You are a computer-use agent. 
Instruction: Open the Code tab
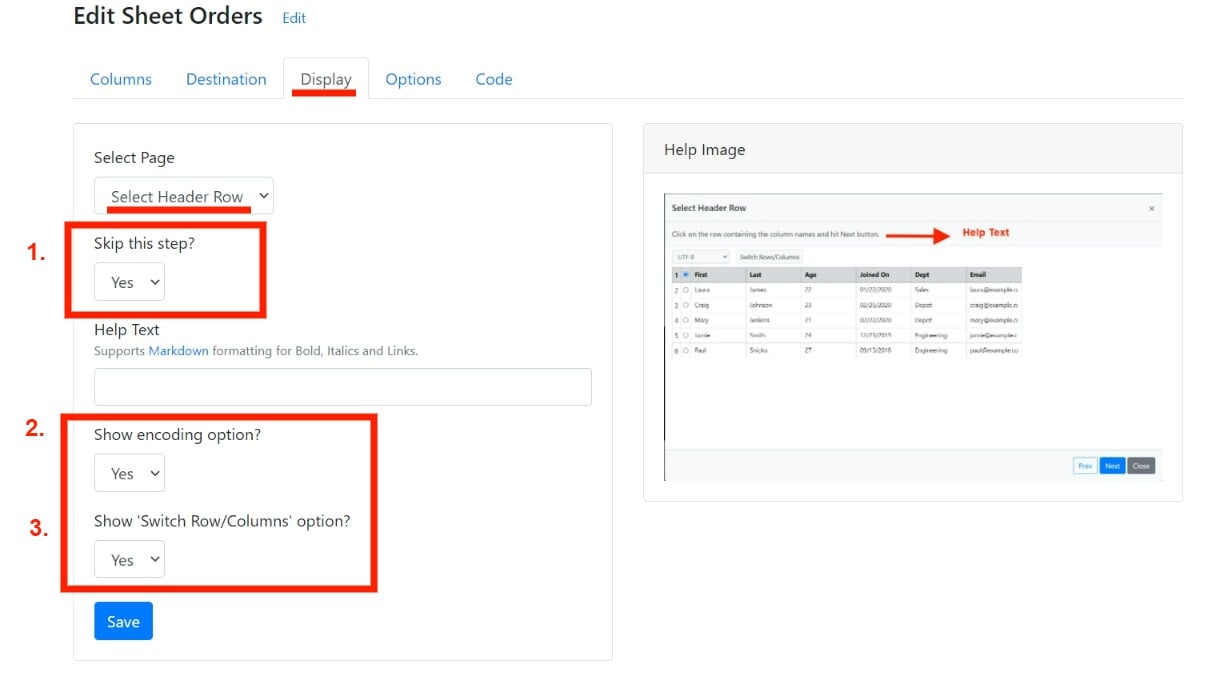pos(494,79)
